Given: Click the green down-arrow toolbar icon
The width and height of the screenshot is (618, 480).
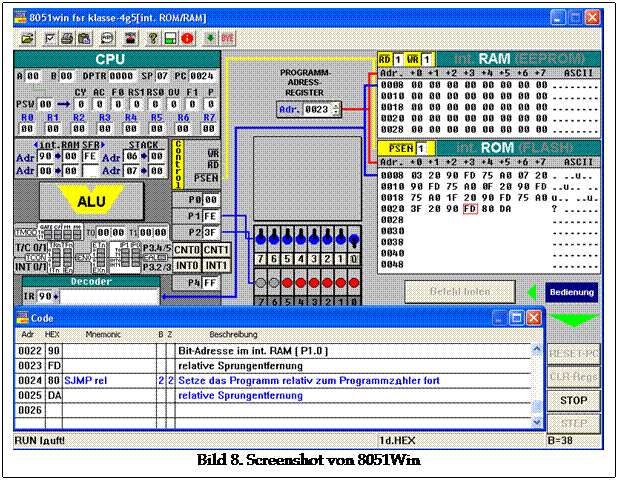Looking at the screenshot, I should coord(210,39).
